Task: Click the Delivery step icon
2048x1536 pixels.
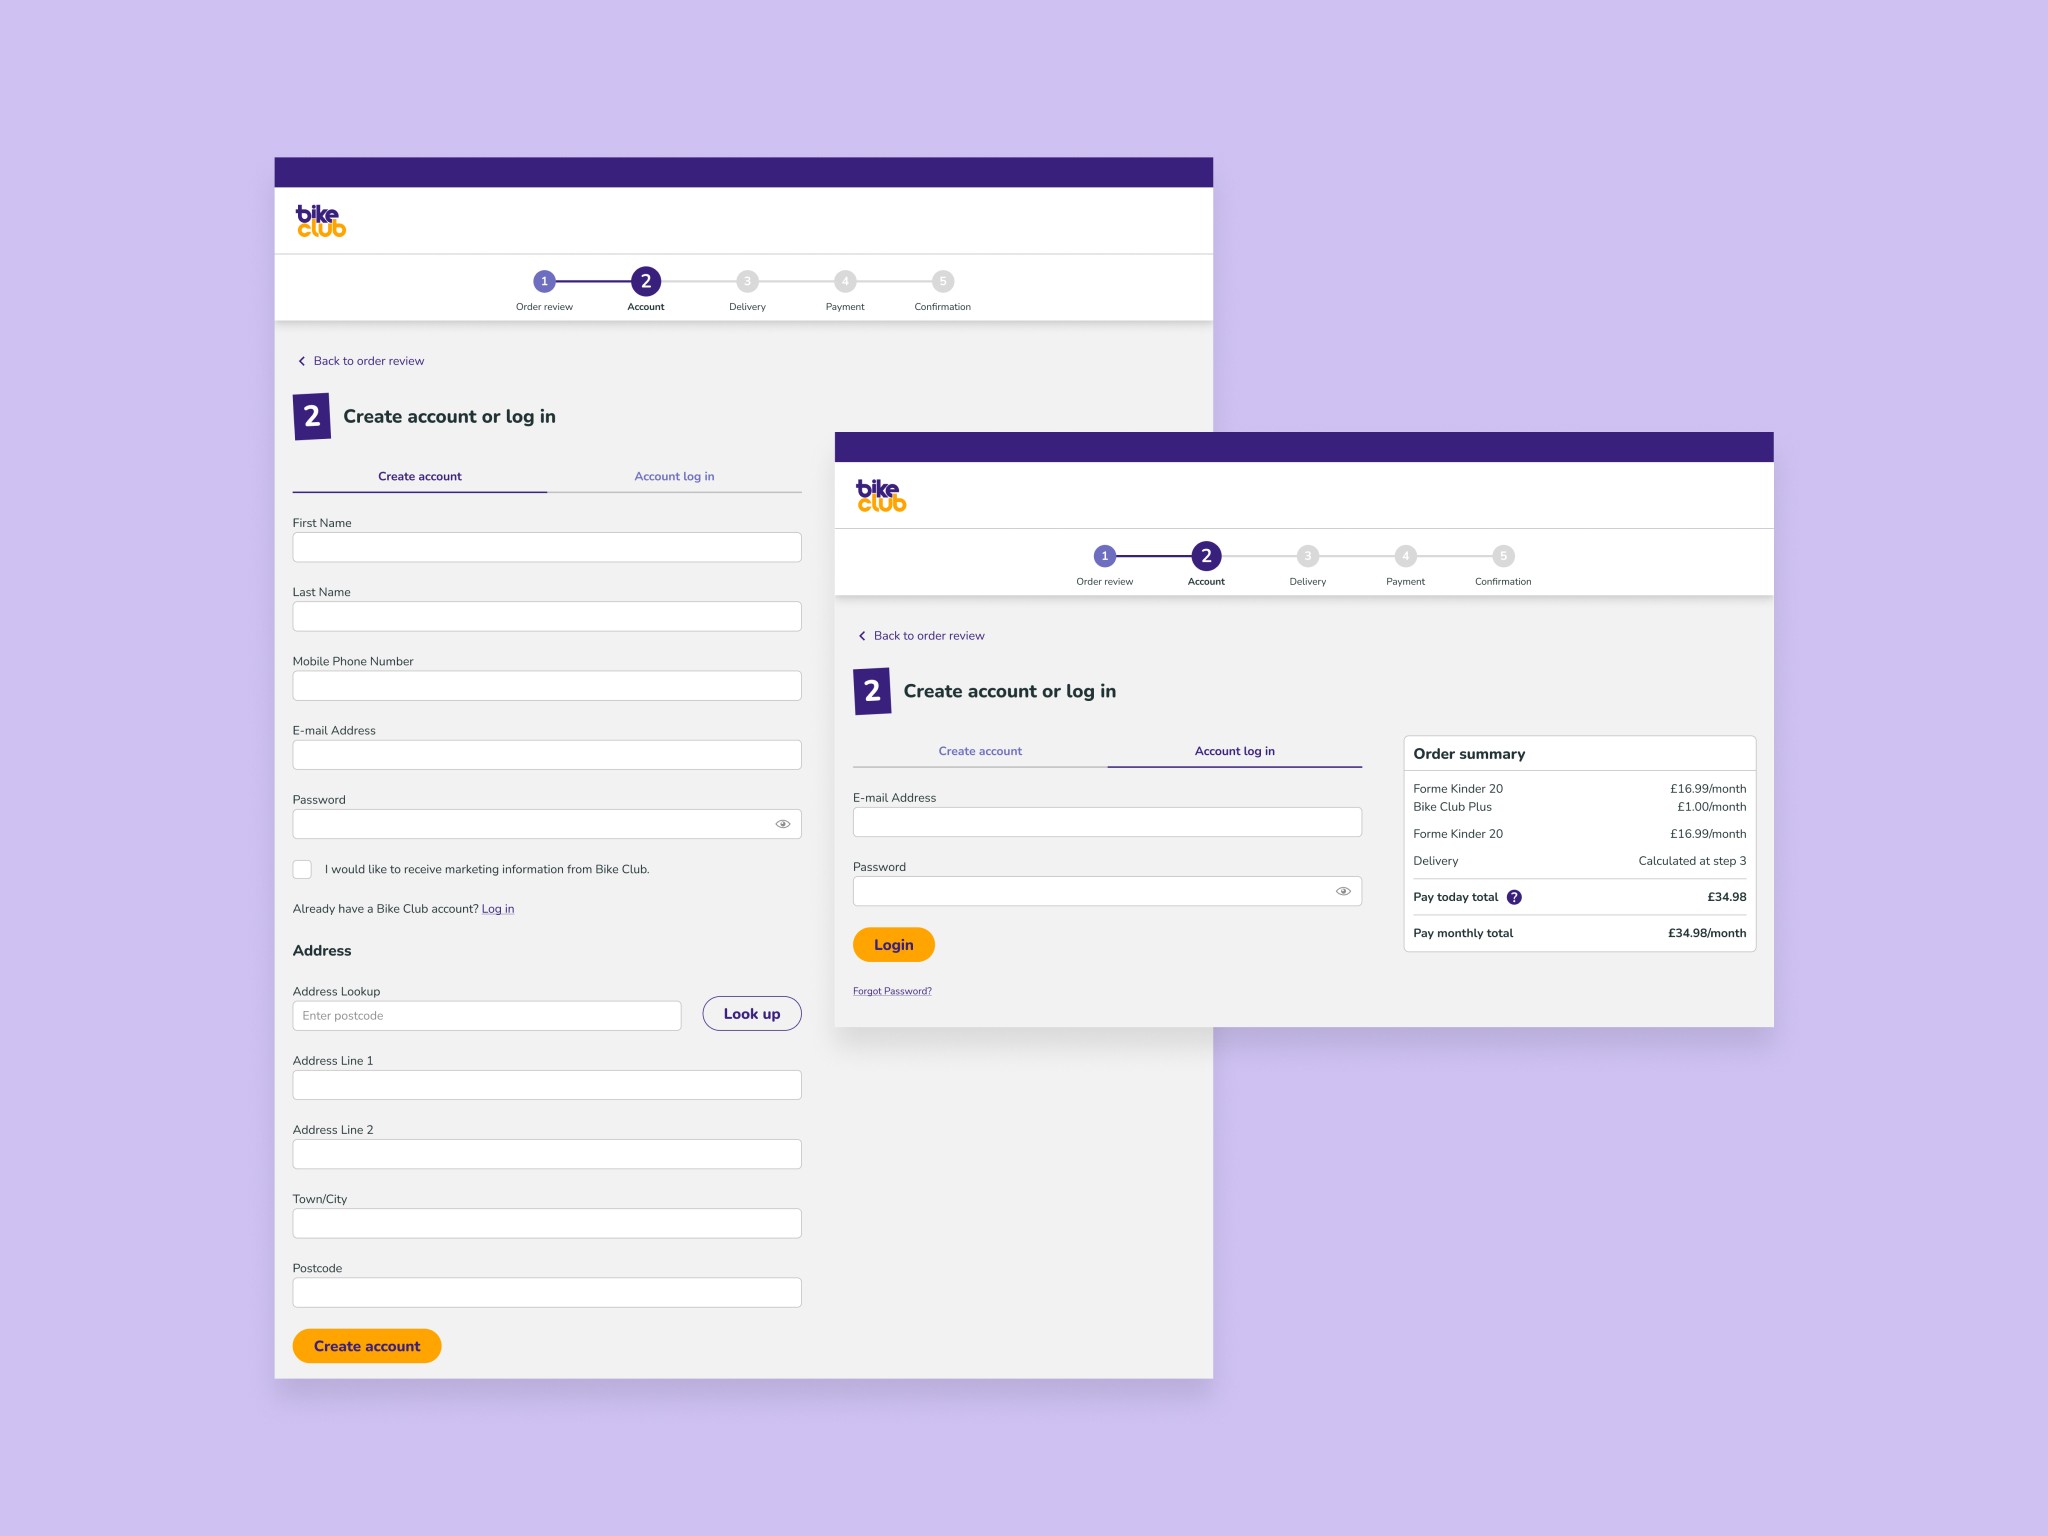Action: (743, 281)
